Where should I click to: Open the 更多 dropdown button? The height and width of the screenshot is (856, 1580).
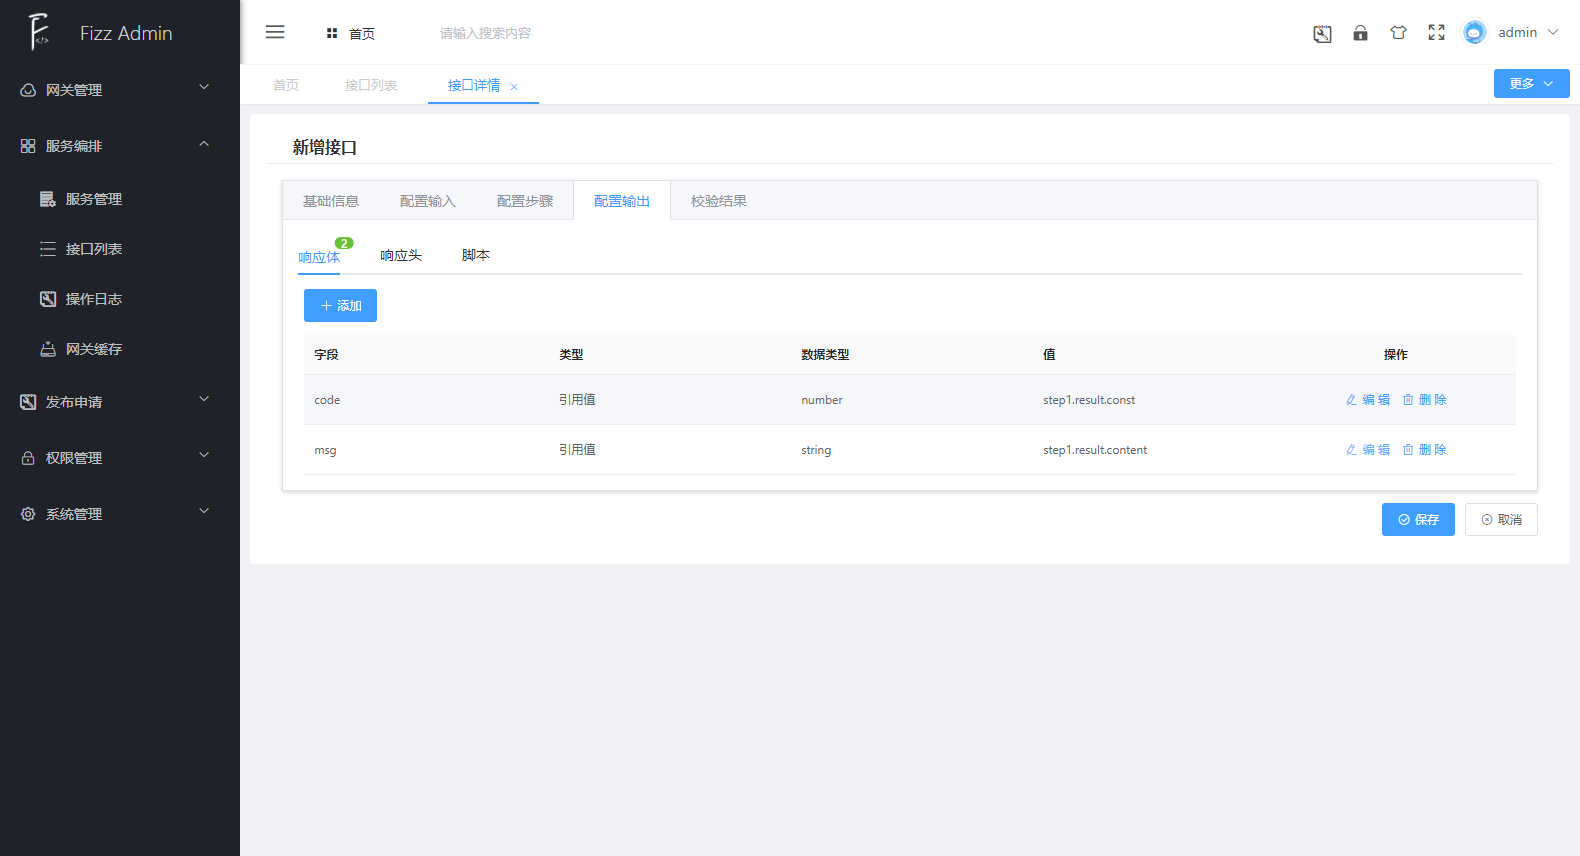point(1531,84)
